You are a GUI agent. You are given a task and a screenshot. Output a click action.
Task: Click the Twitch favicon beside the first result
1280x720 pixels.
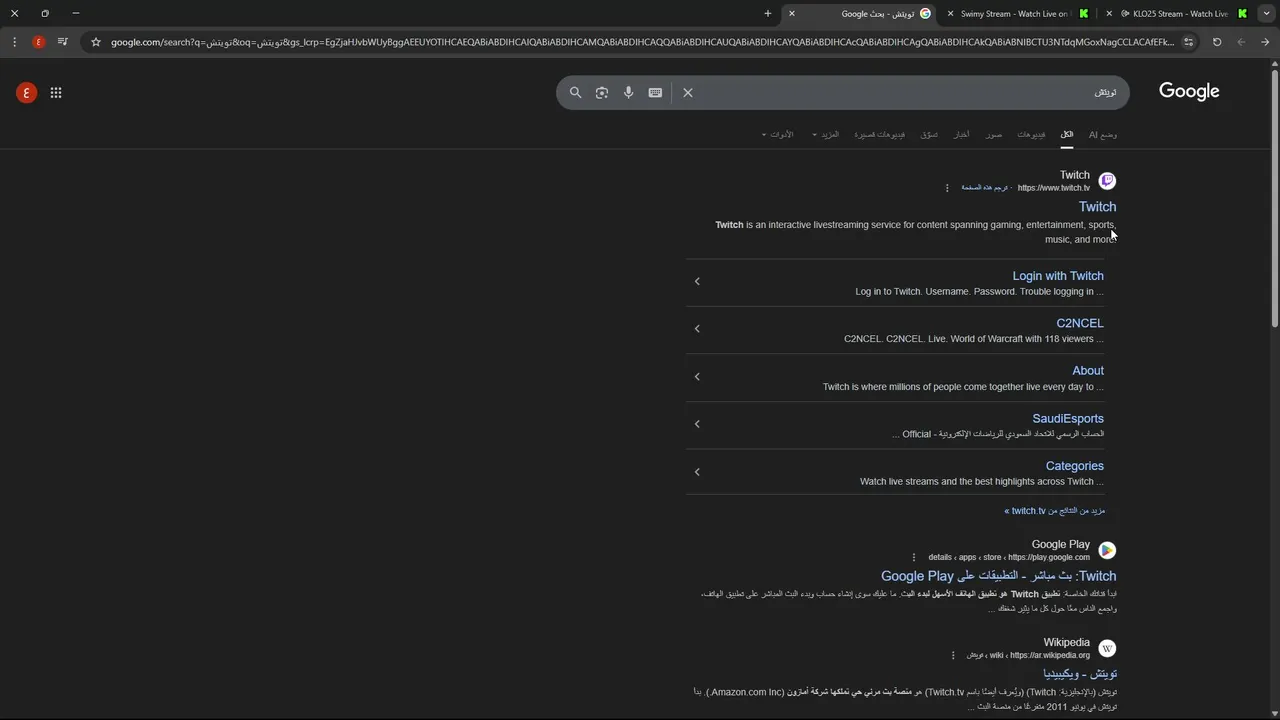1107,181
